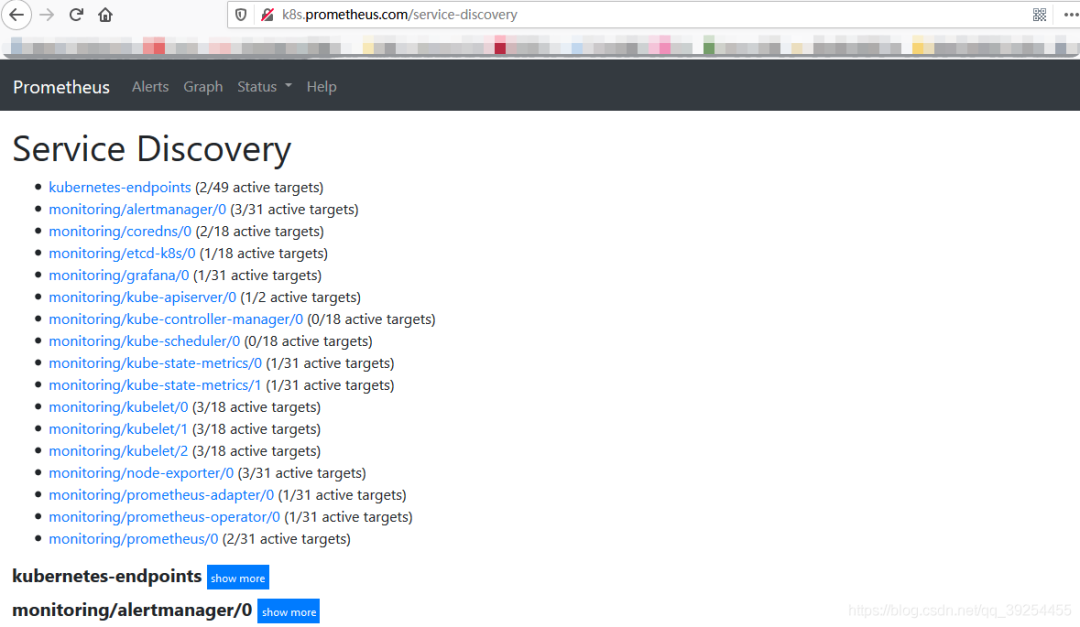The image size is (1080, 627).
Task: Open monitoring/kube-state-metrics/0 link
Action: pyautogui.click(x=155, y=363)
